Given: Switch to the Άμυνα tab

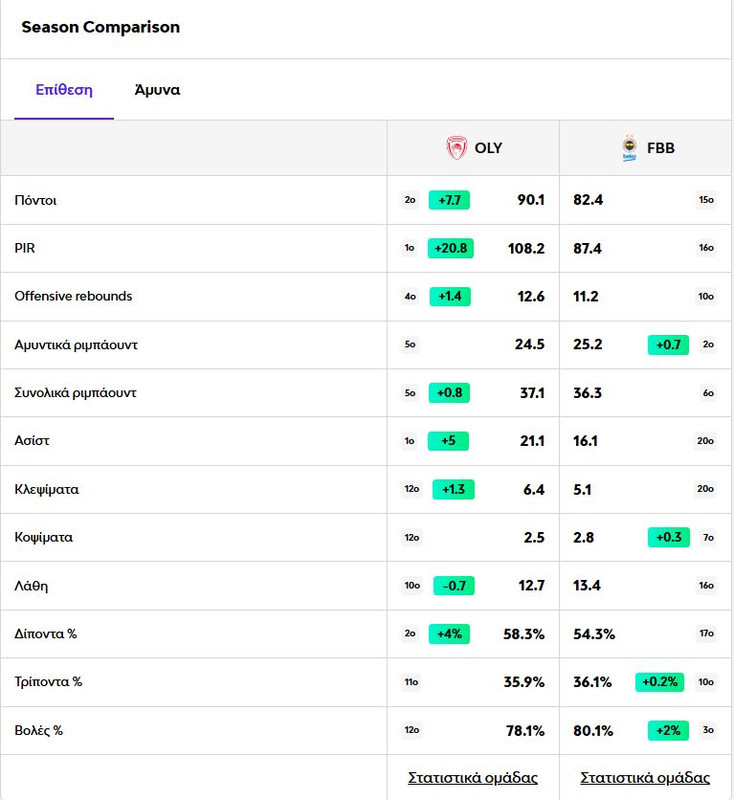Looking at the screenshot, I should tap(157, 90).
